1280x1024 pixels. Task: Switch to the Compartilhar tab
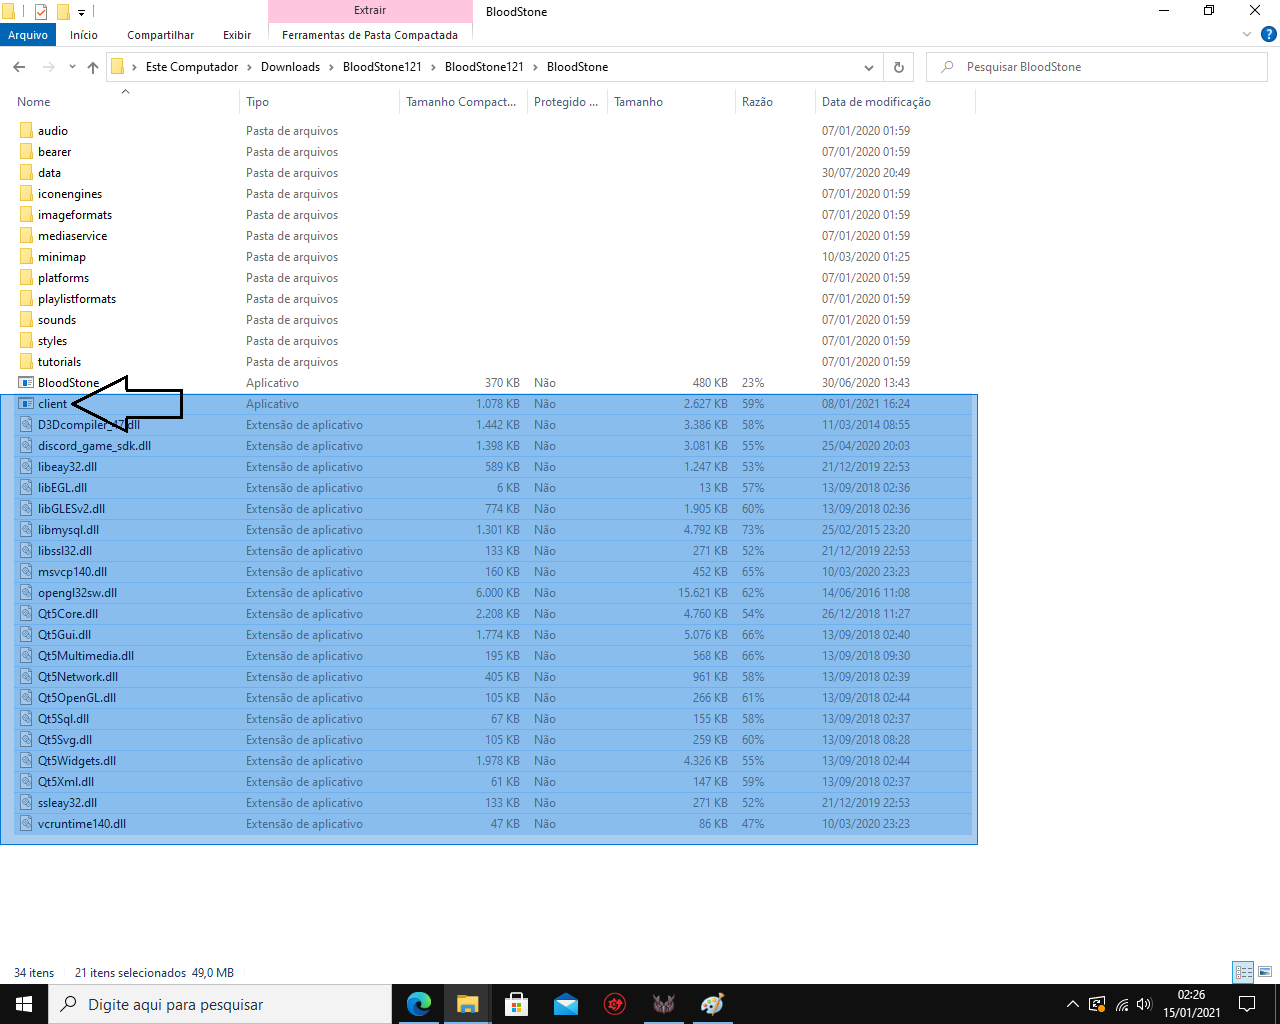pyautogui.click(x=161, y=35)
